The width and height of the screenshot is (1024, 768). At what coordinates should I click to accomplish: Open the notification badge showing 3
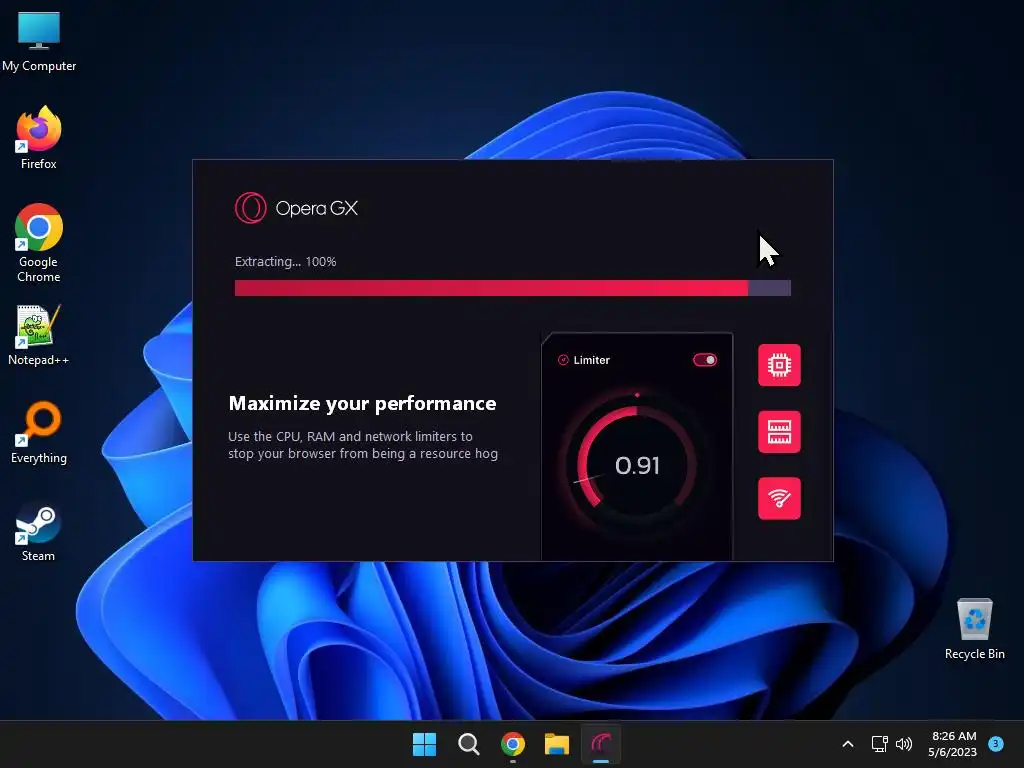tap(996, 743)
